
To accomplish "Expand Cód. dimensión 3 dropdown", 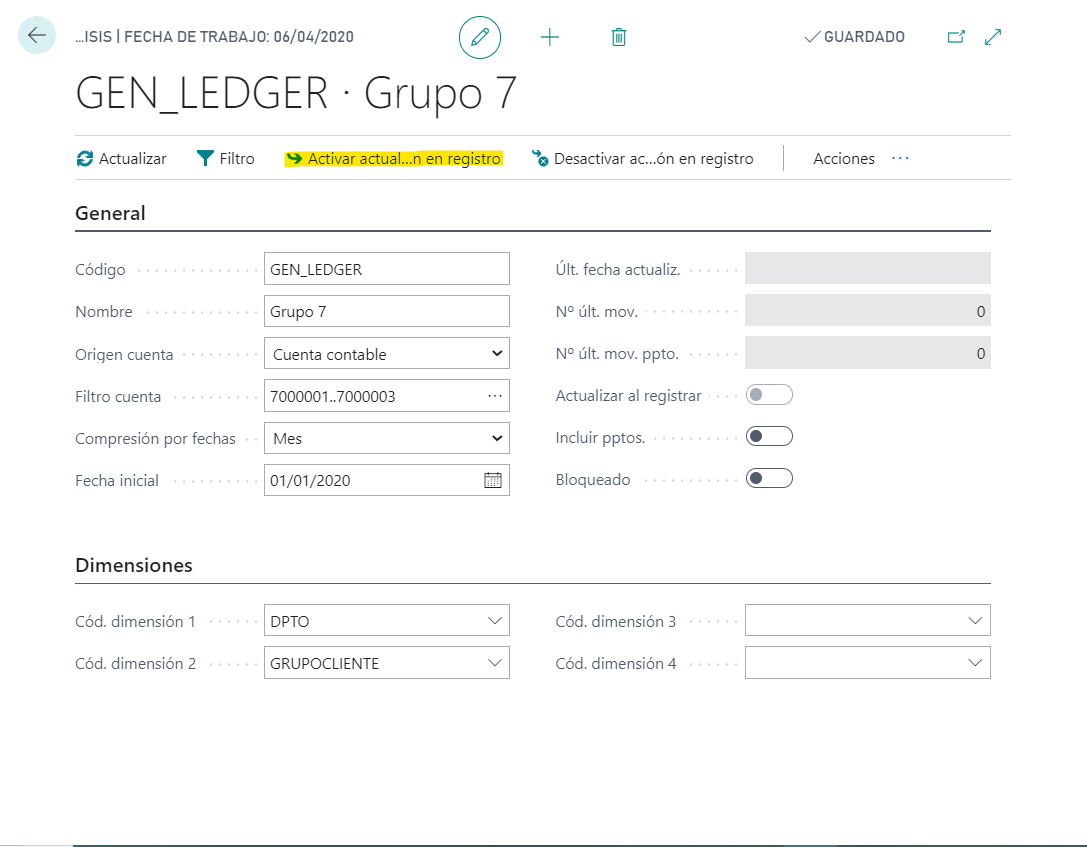I will (x=975, y=620).
